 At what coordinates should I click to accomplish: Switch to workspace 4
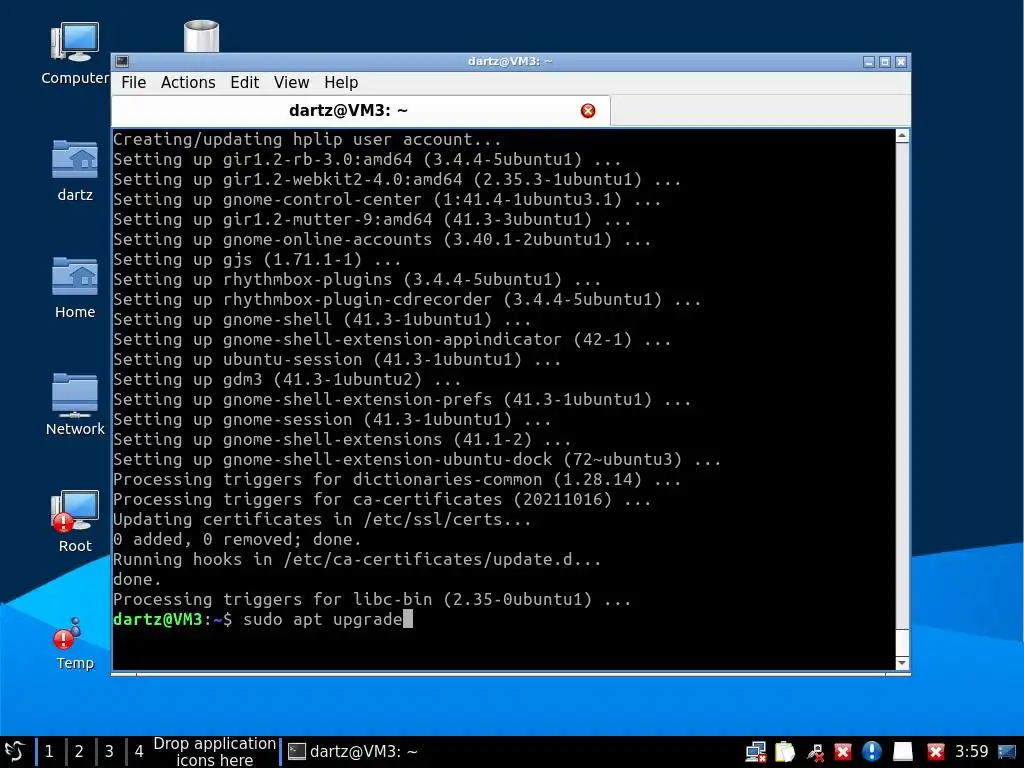click(139, 752)
